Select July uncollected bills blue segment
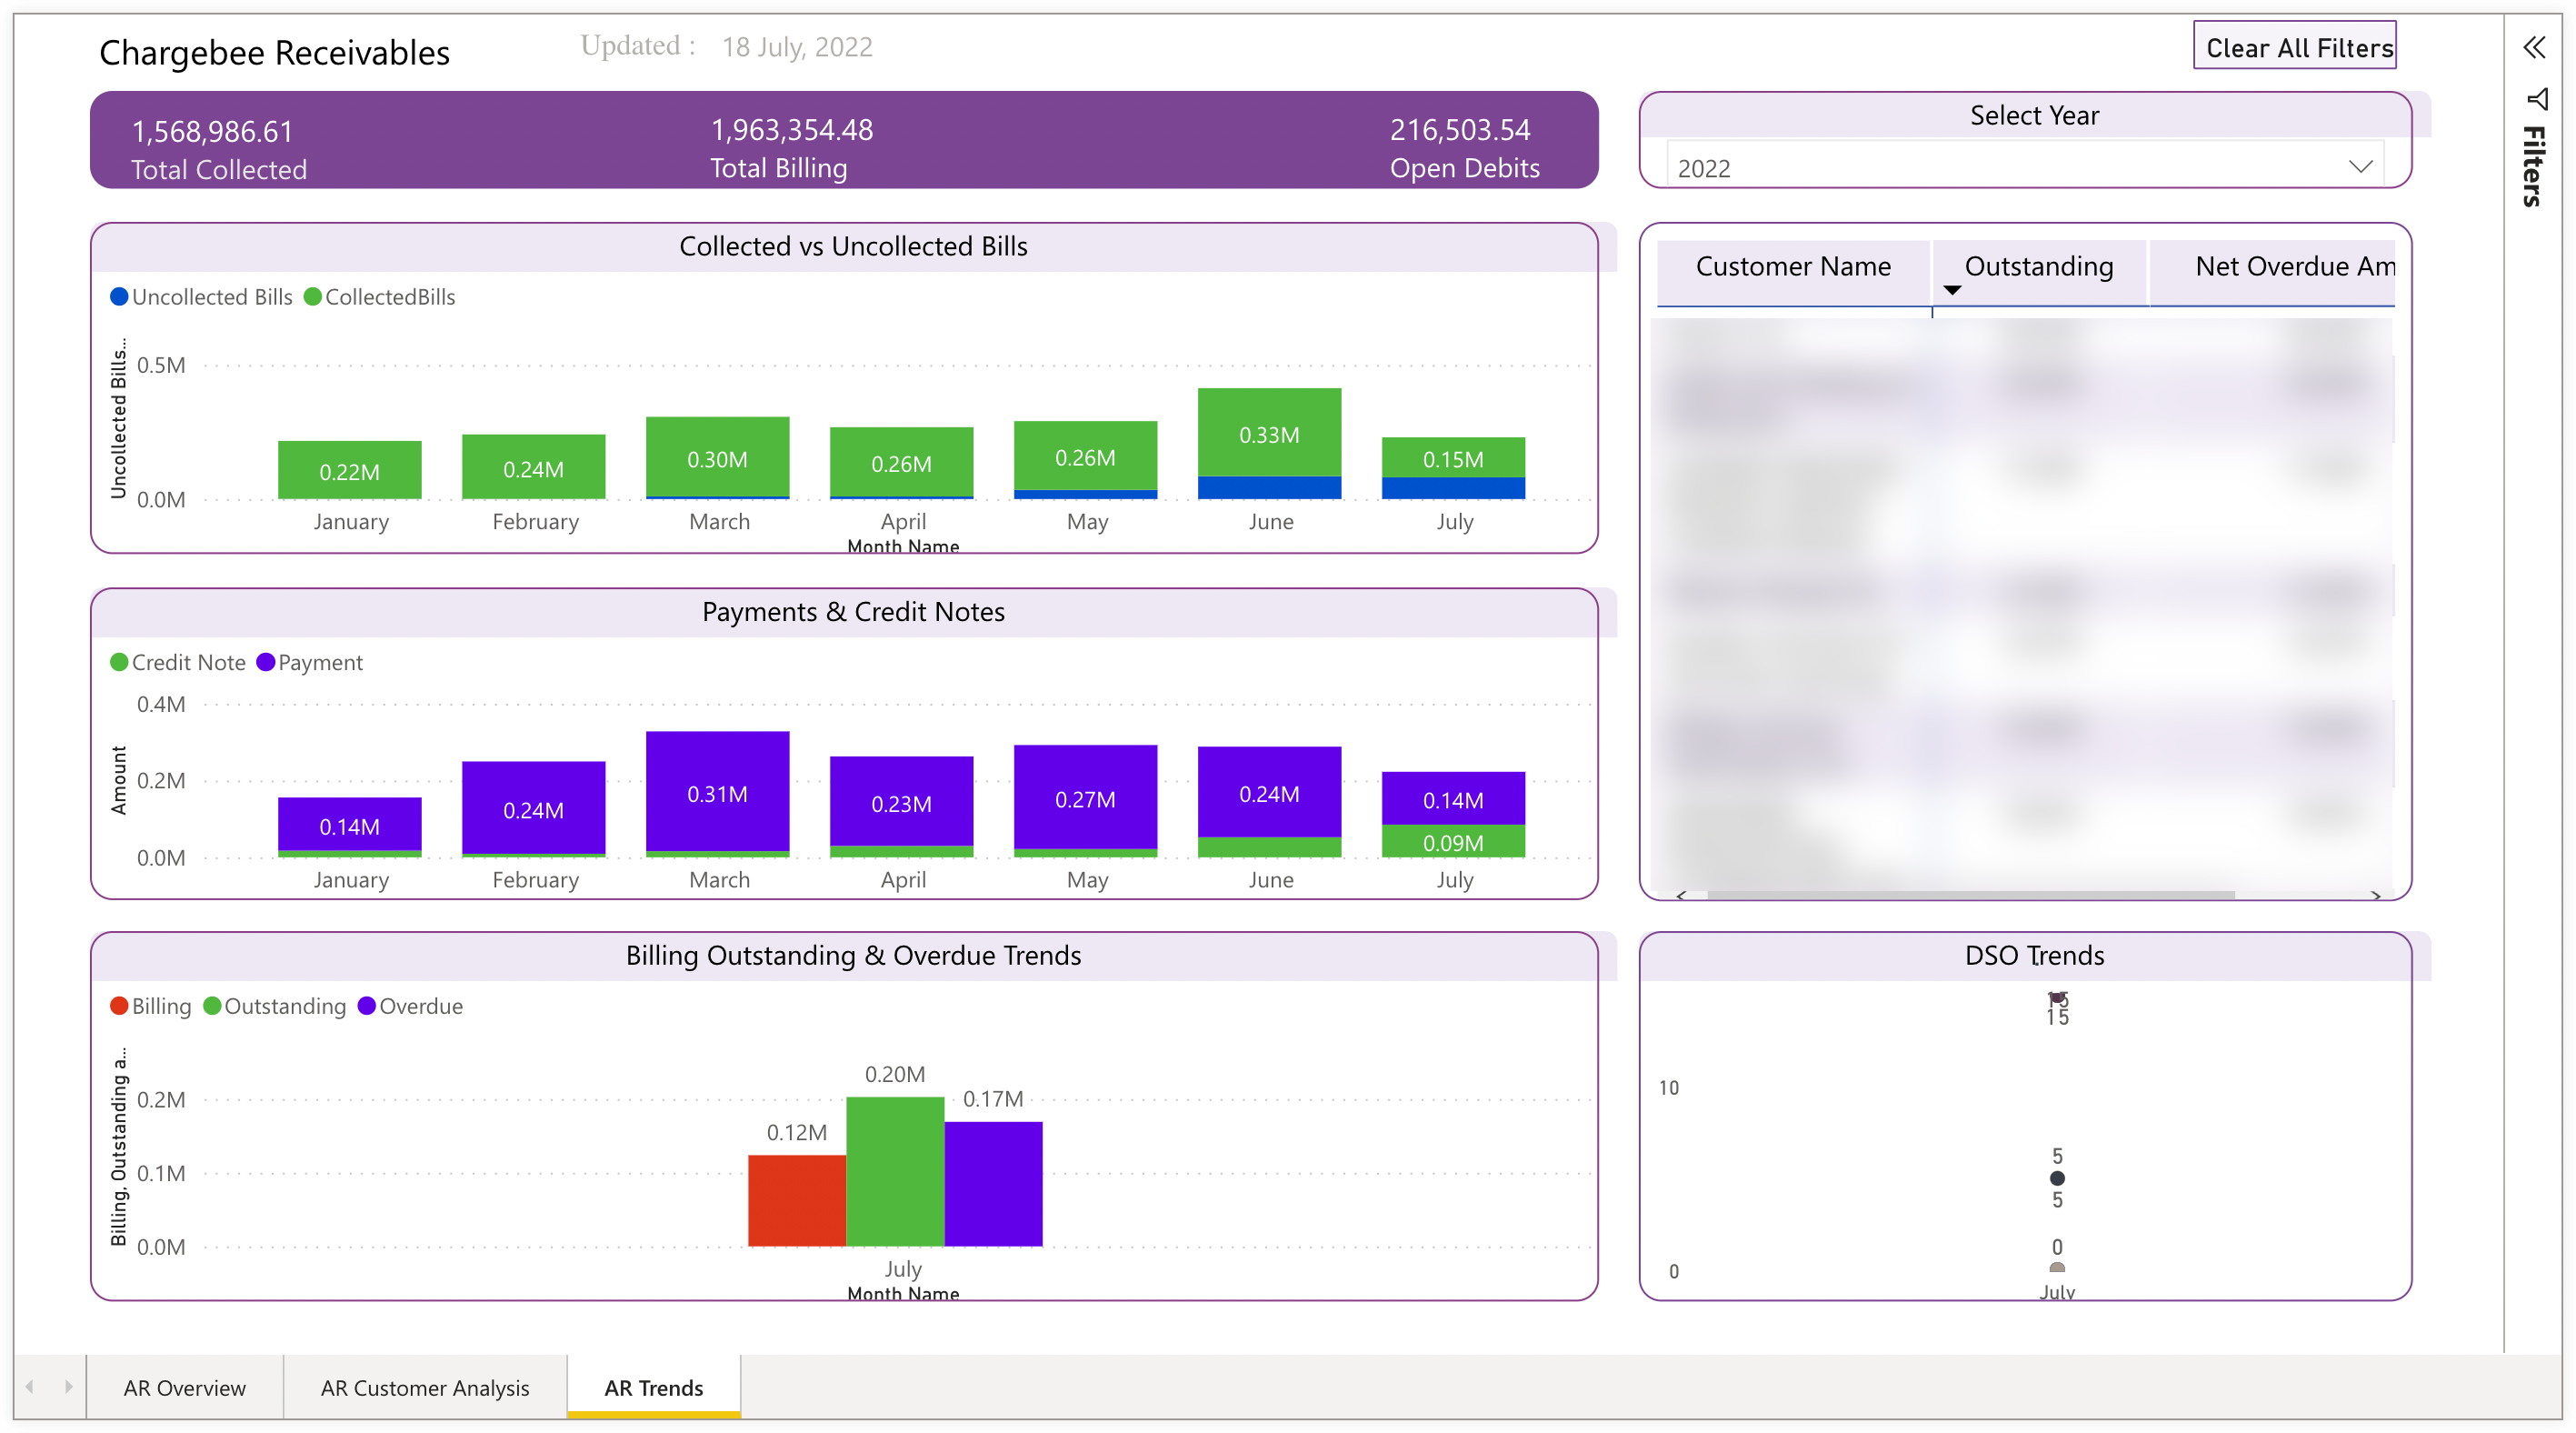Image resolution: width=2576 pixels, height=1433 pixels. point(1453,488)
